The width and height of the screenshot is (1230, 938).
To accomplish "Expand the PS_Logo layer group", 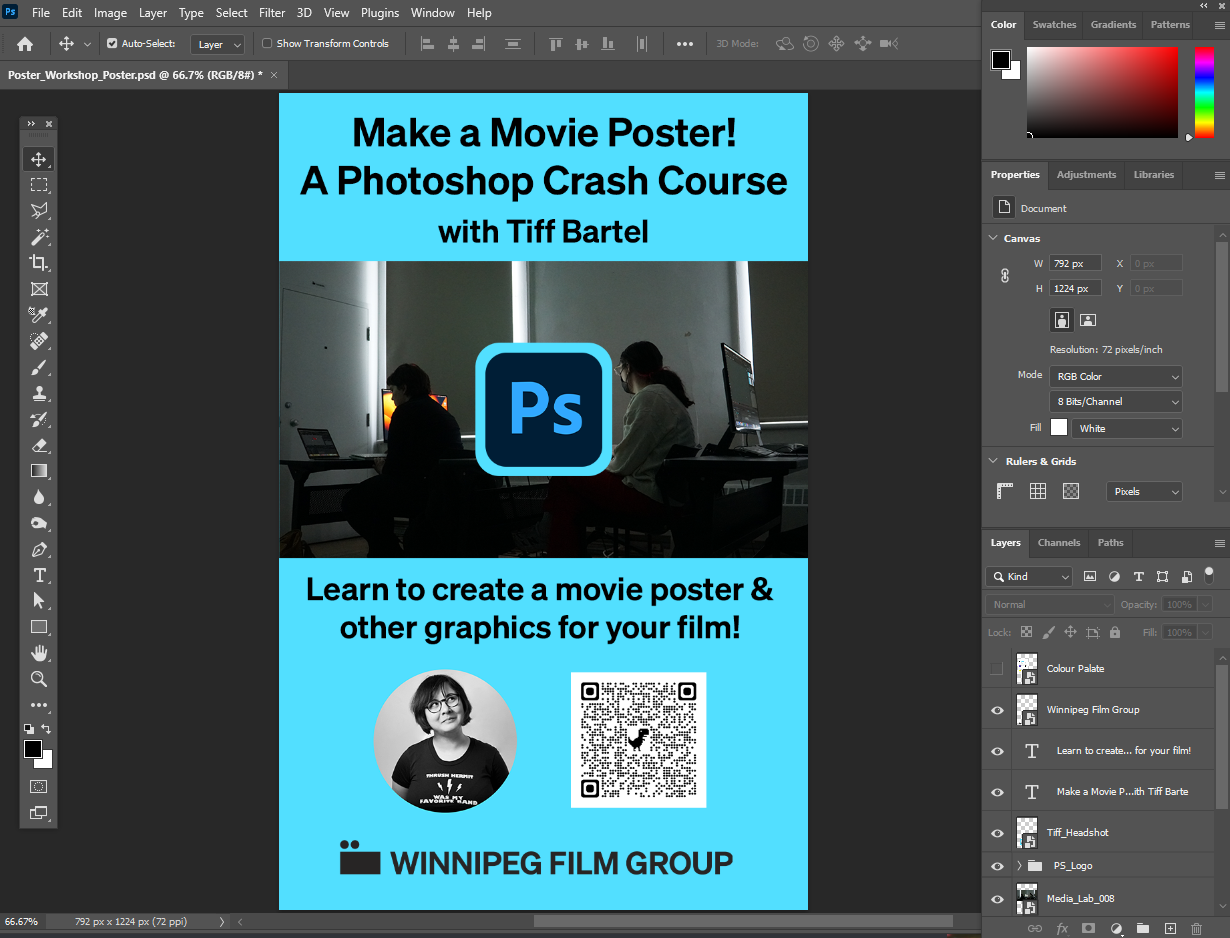I will [x=1019, y=866].
